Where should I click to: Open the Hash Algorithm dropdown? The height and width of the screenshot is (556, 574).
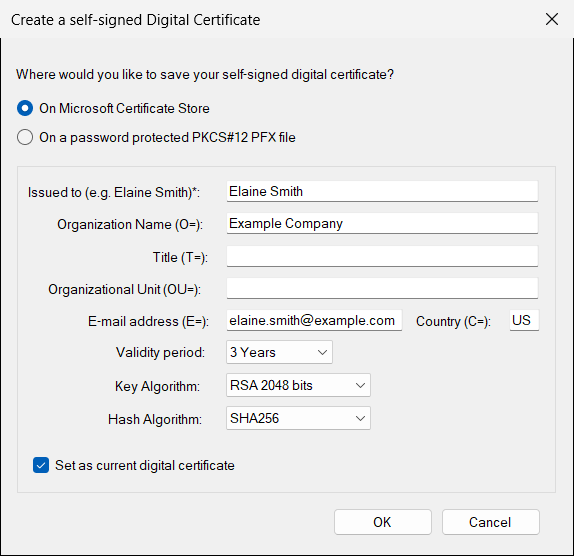tap(298, 418)
